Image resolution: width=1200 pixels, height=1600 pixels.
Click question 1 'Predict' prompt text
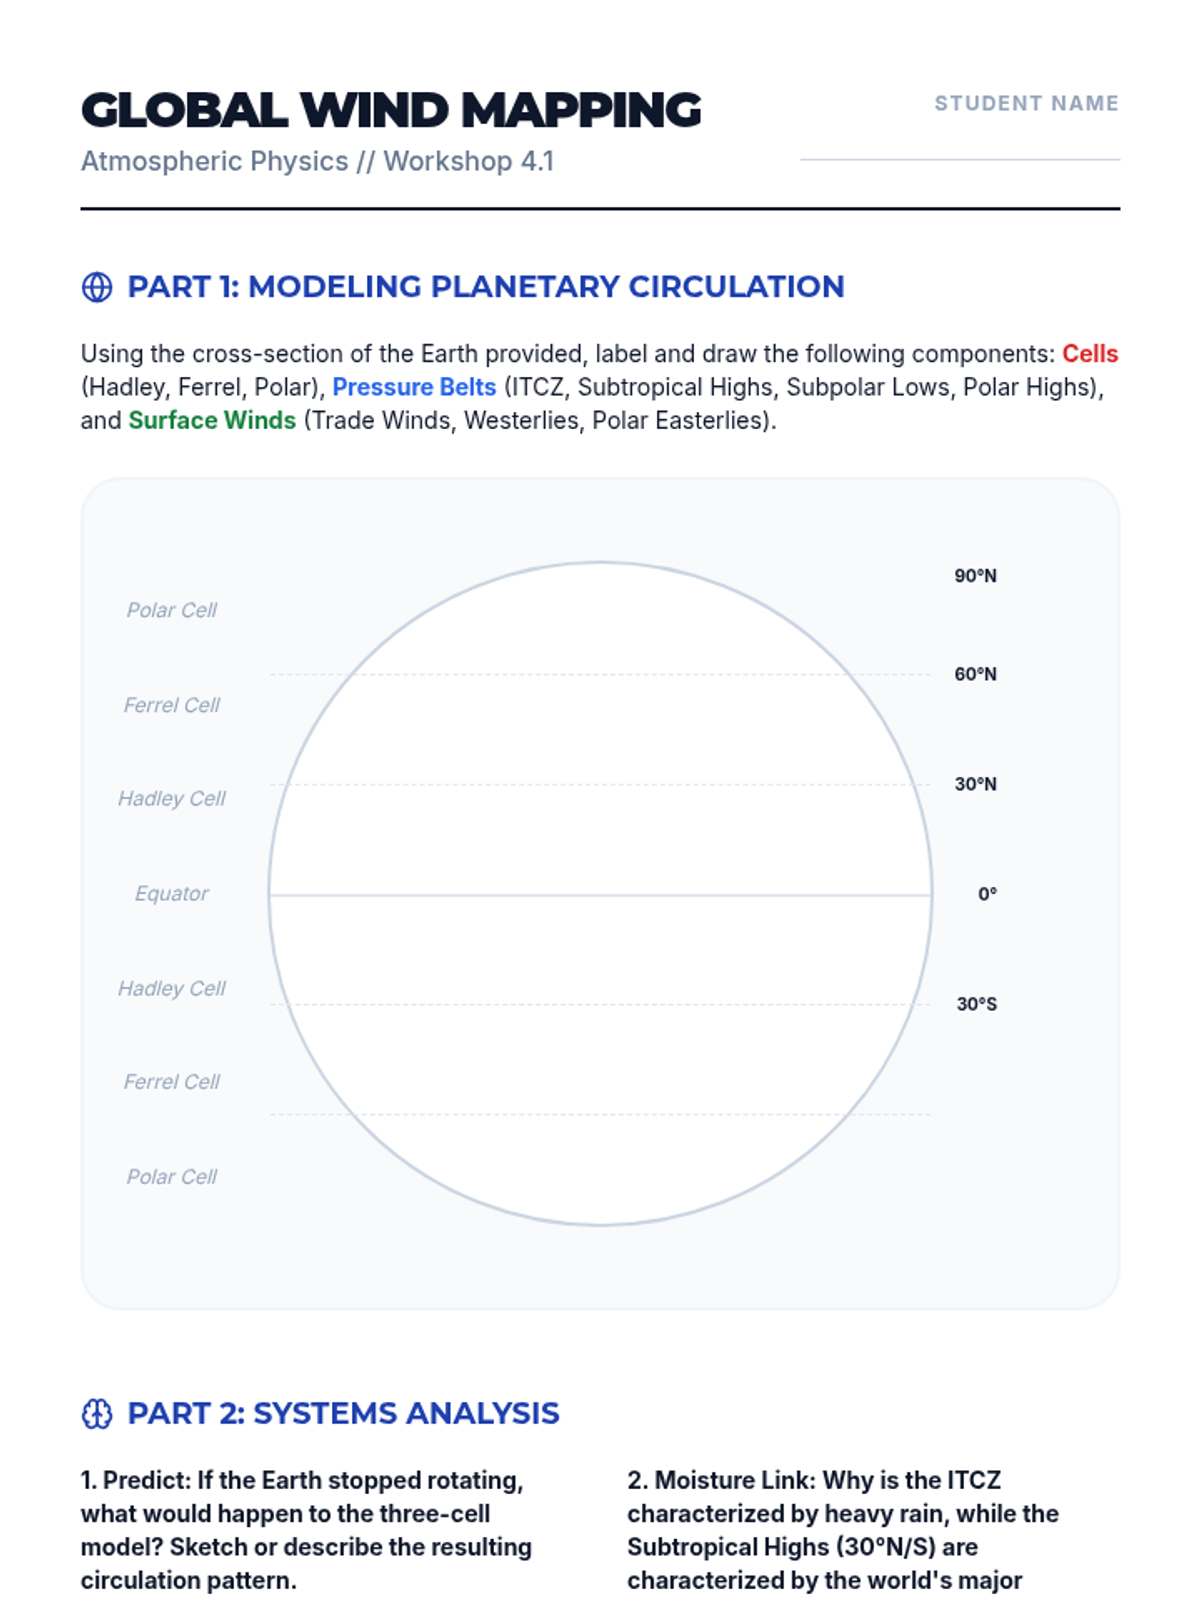306,1530
